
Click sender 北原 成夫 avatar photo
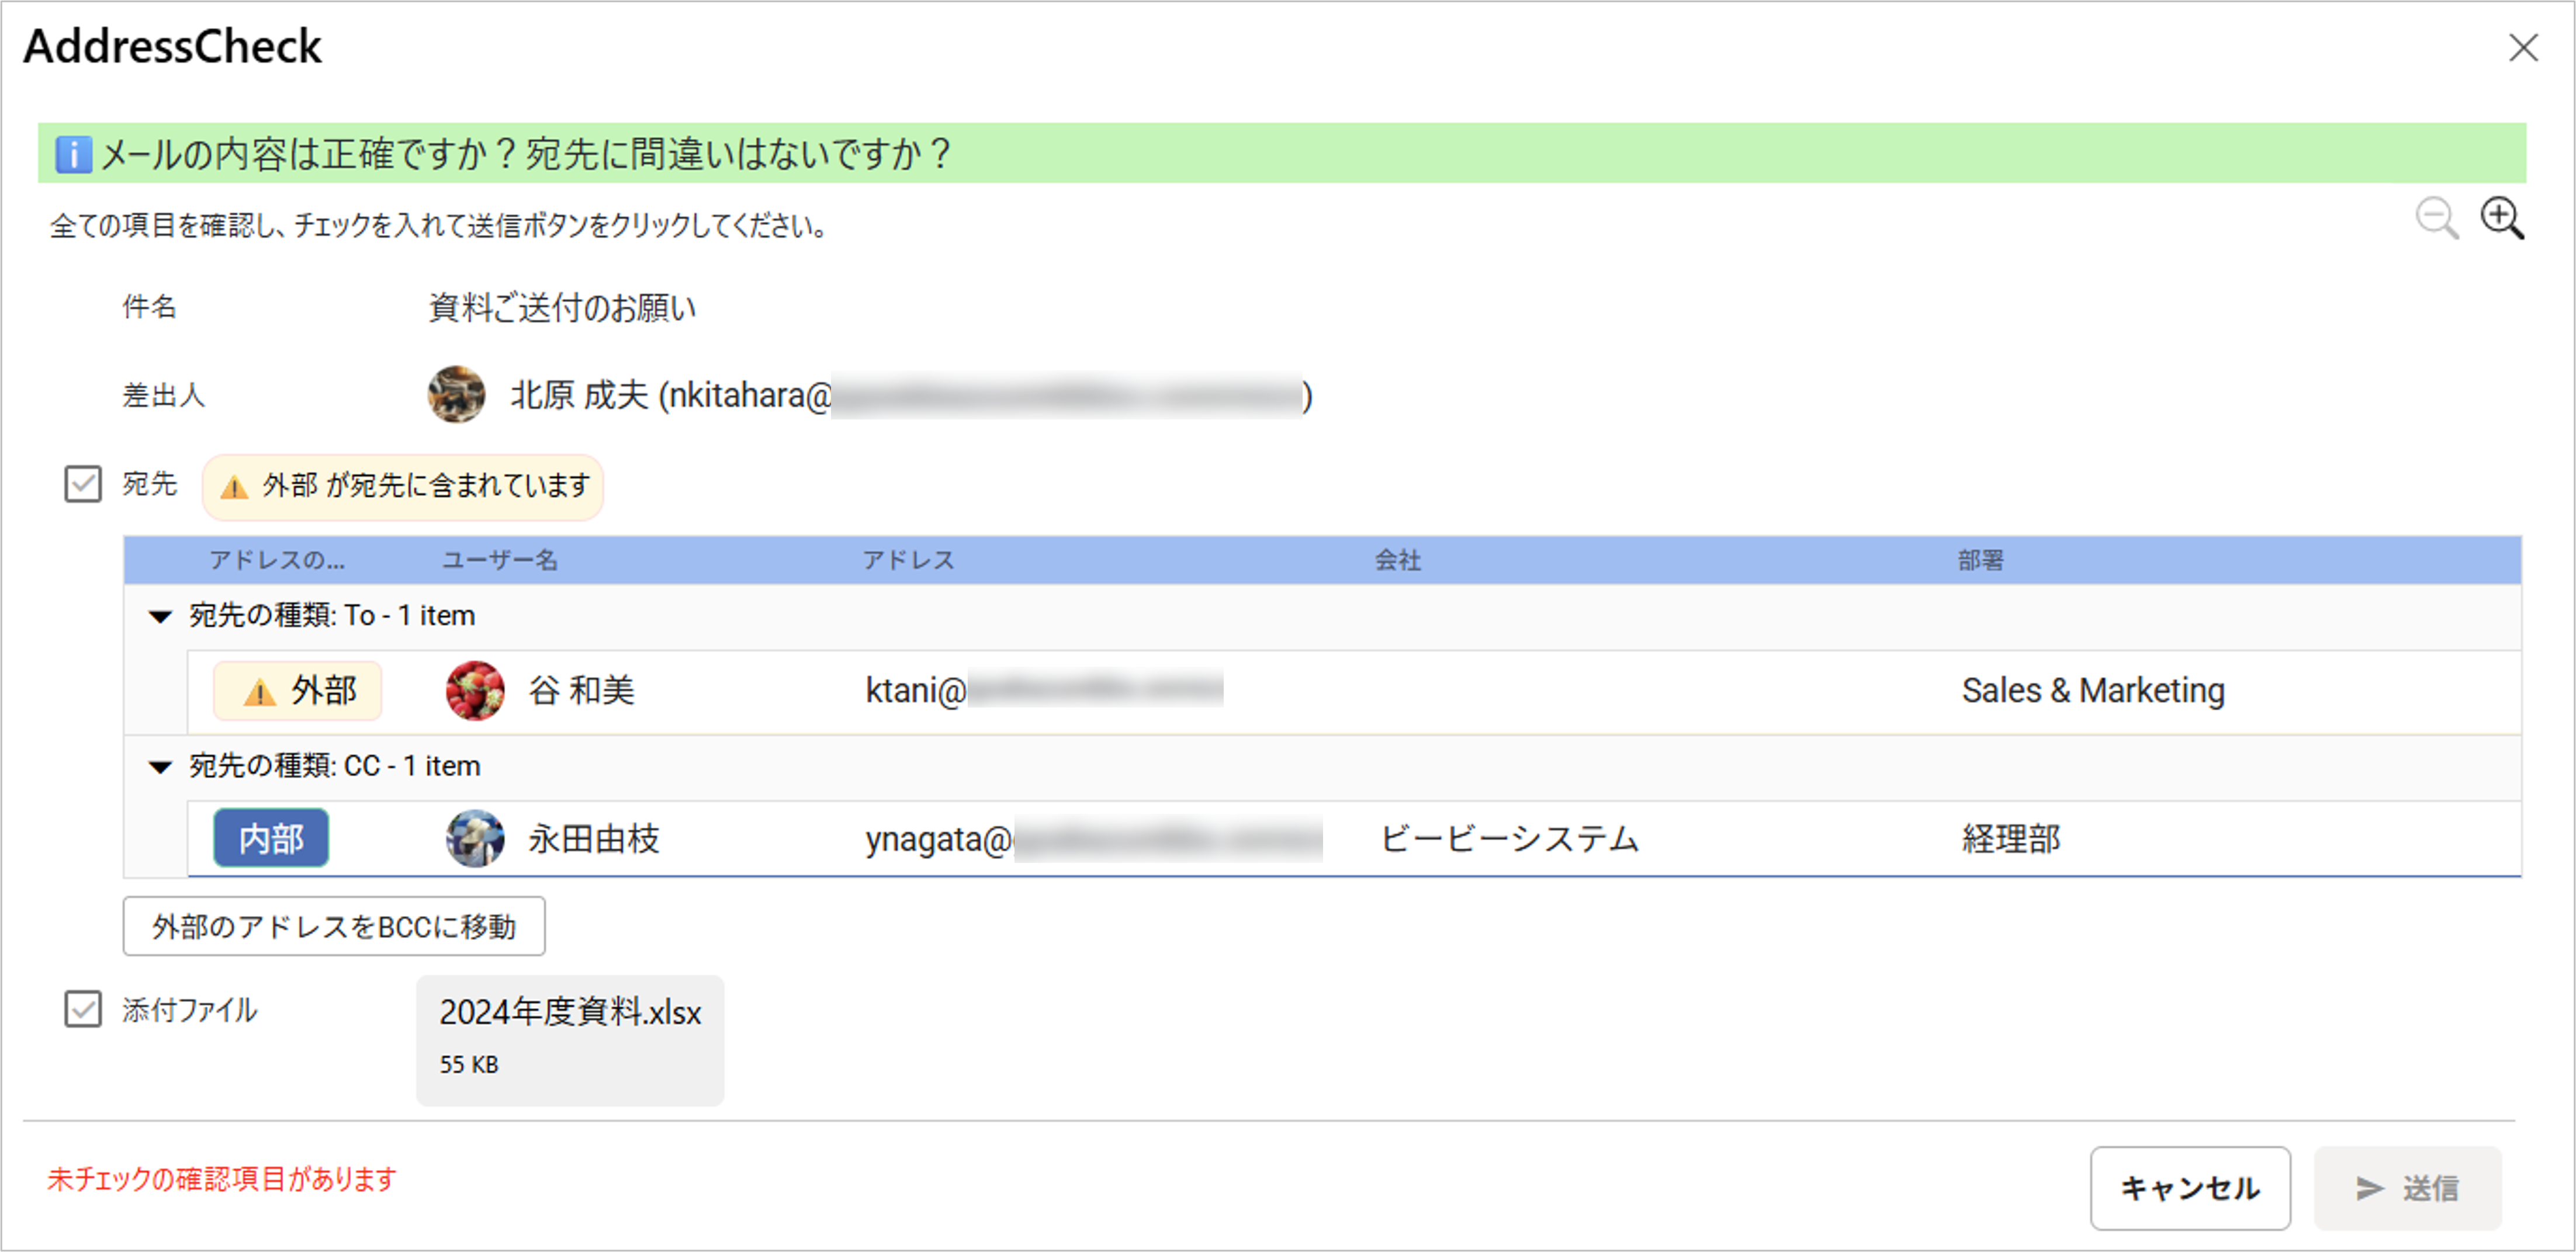tap(456, 394)
